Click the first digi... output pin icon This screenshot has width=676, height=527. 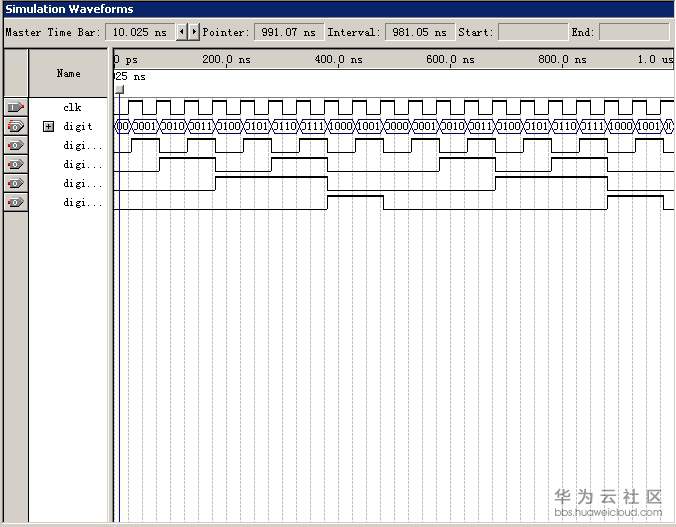(x=16, y=145)
